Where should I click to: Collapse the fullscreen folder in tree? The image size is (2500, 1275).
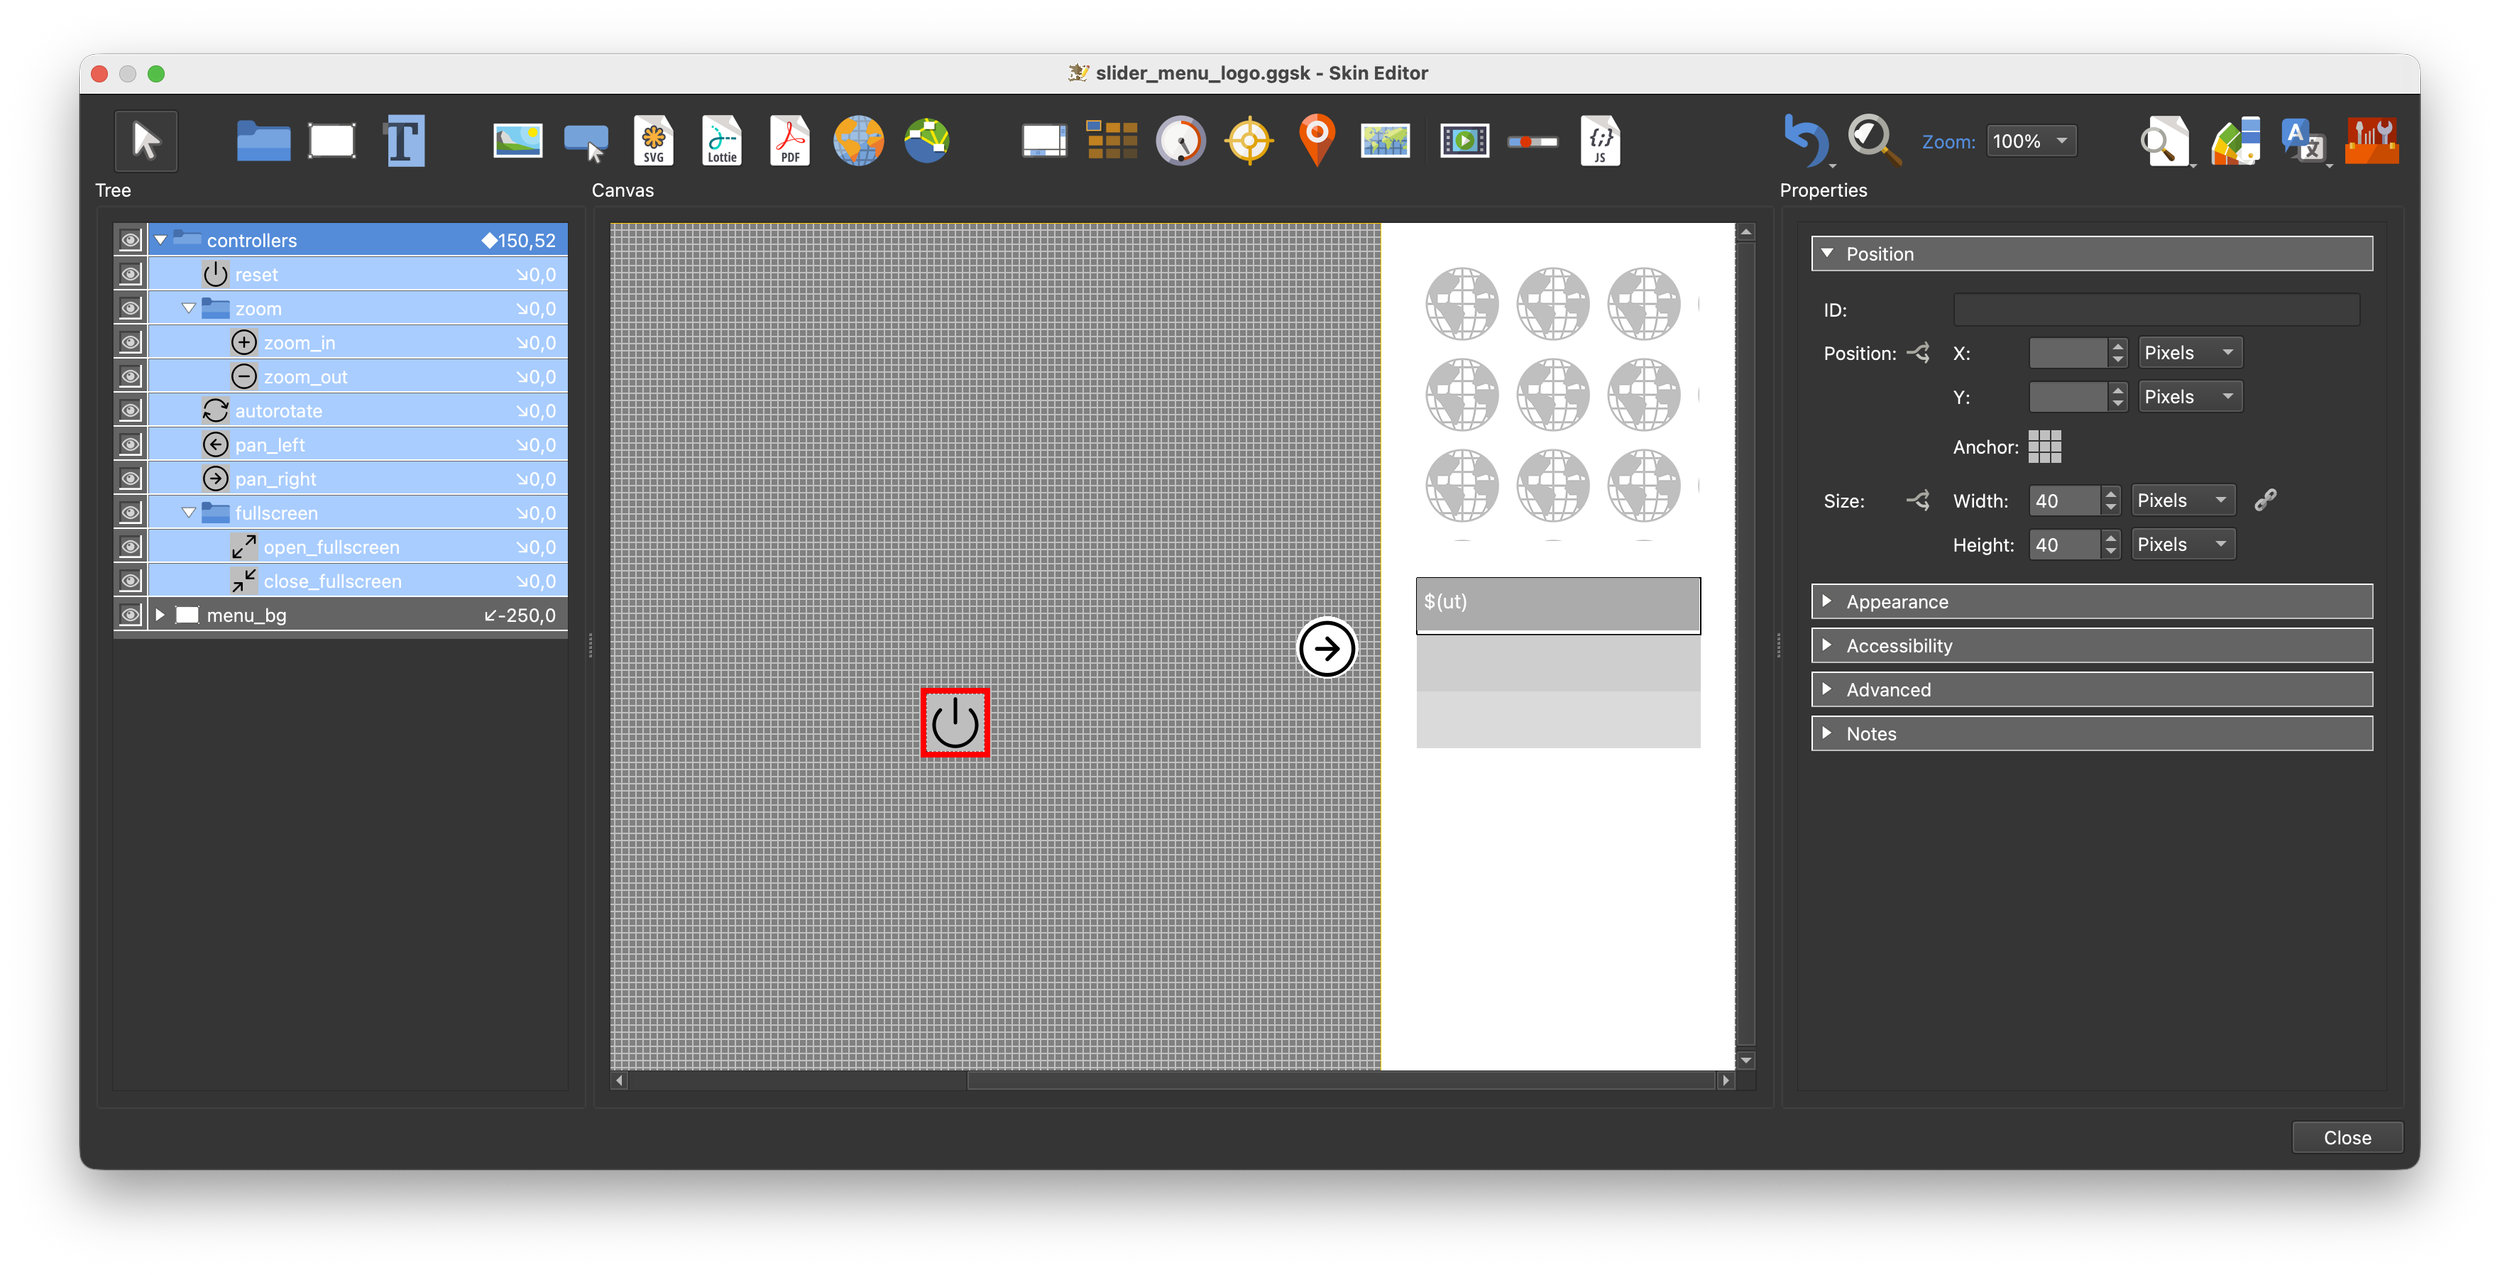pyautogui.click(x=189, y=513)
